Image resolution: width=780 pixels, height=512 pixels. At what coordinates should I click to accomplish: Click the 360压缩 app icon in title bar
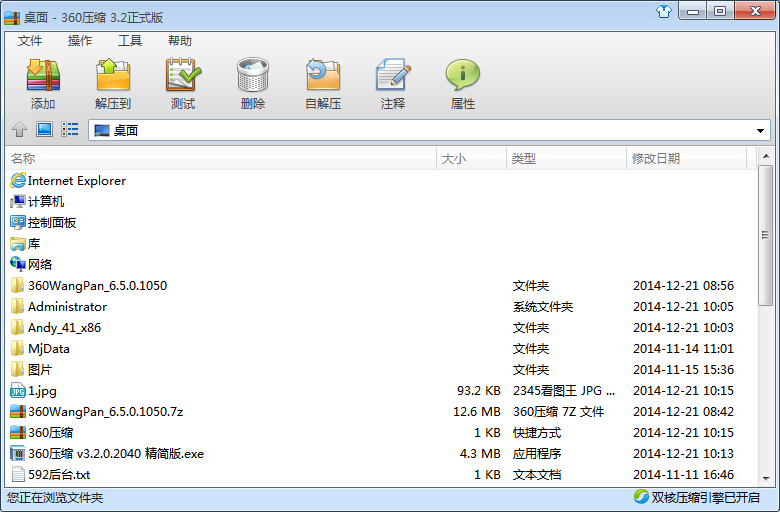click(12, 17)
